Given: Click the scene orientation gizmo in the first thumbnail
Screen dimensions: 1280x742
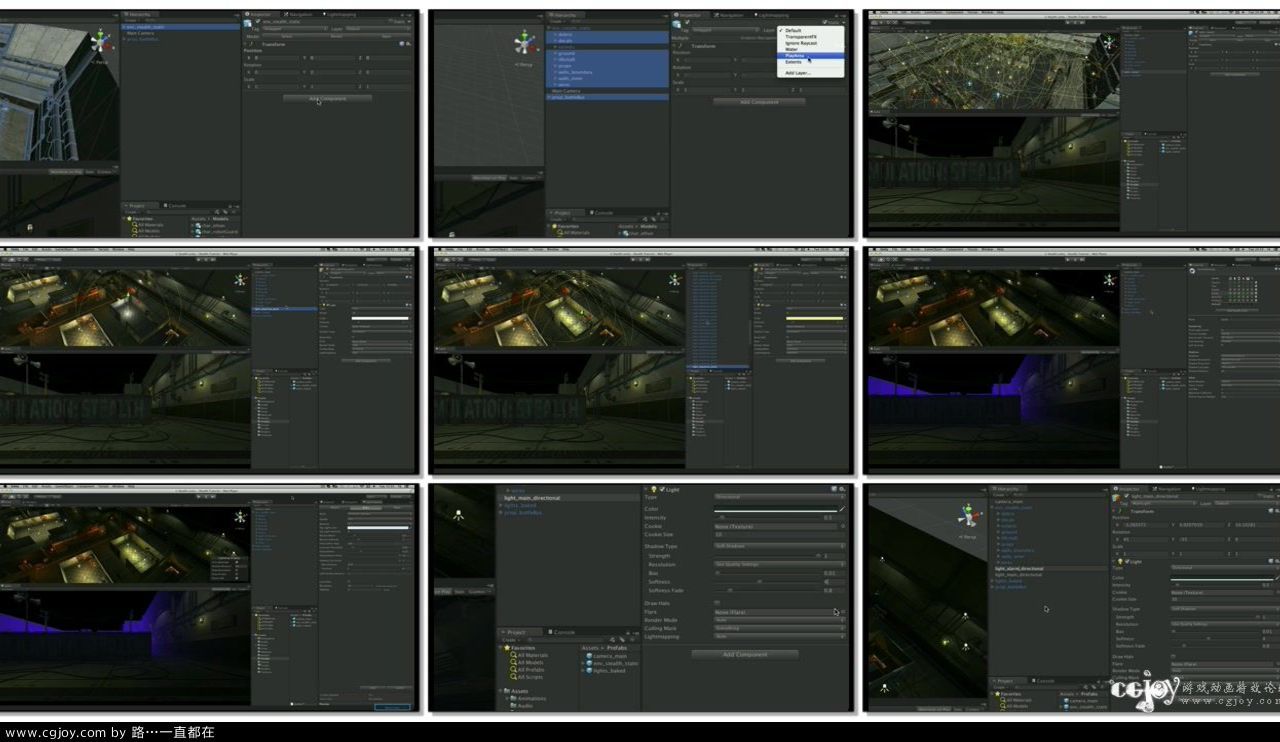Looking at the screenshot, I should coord(100,41).
